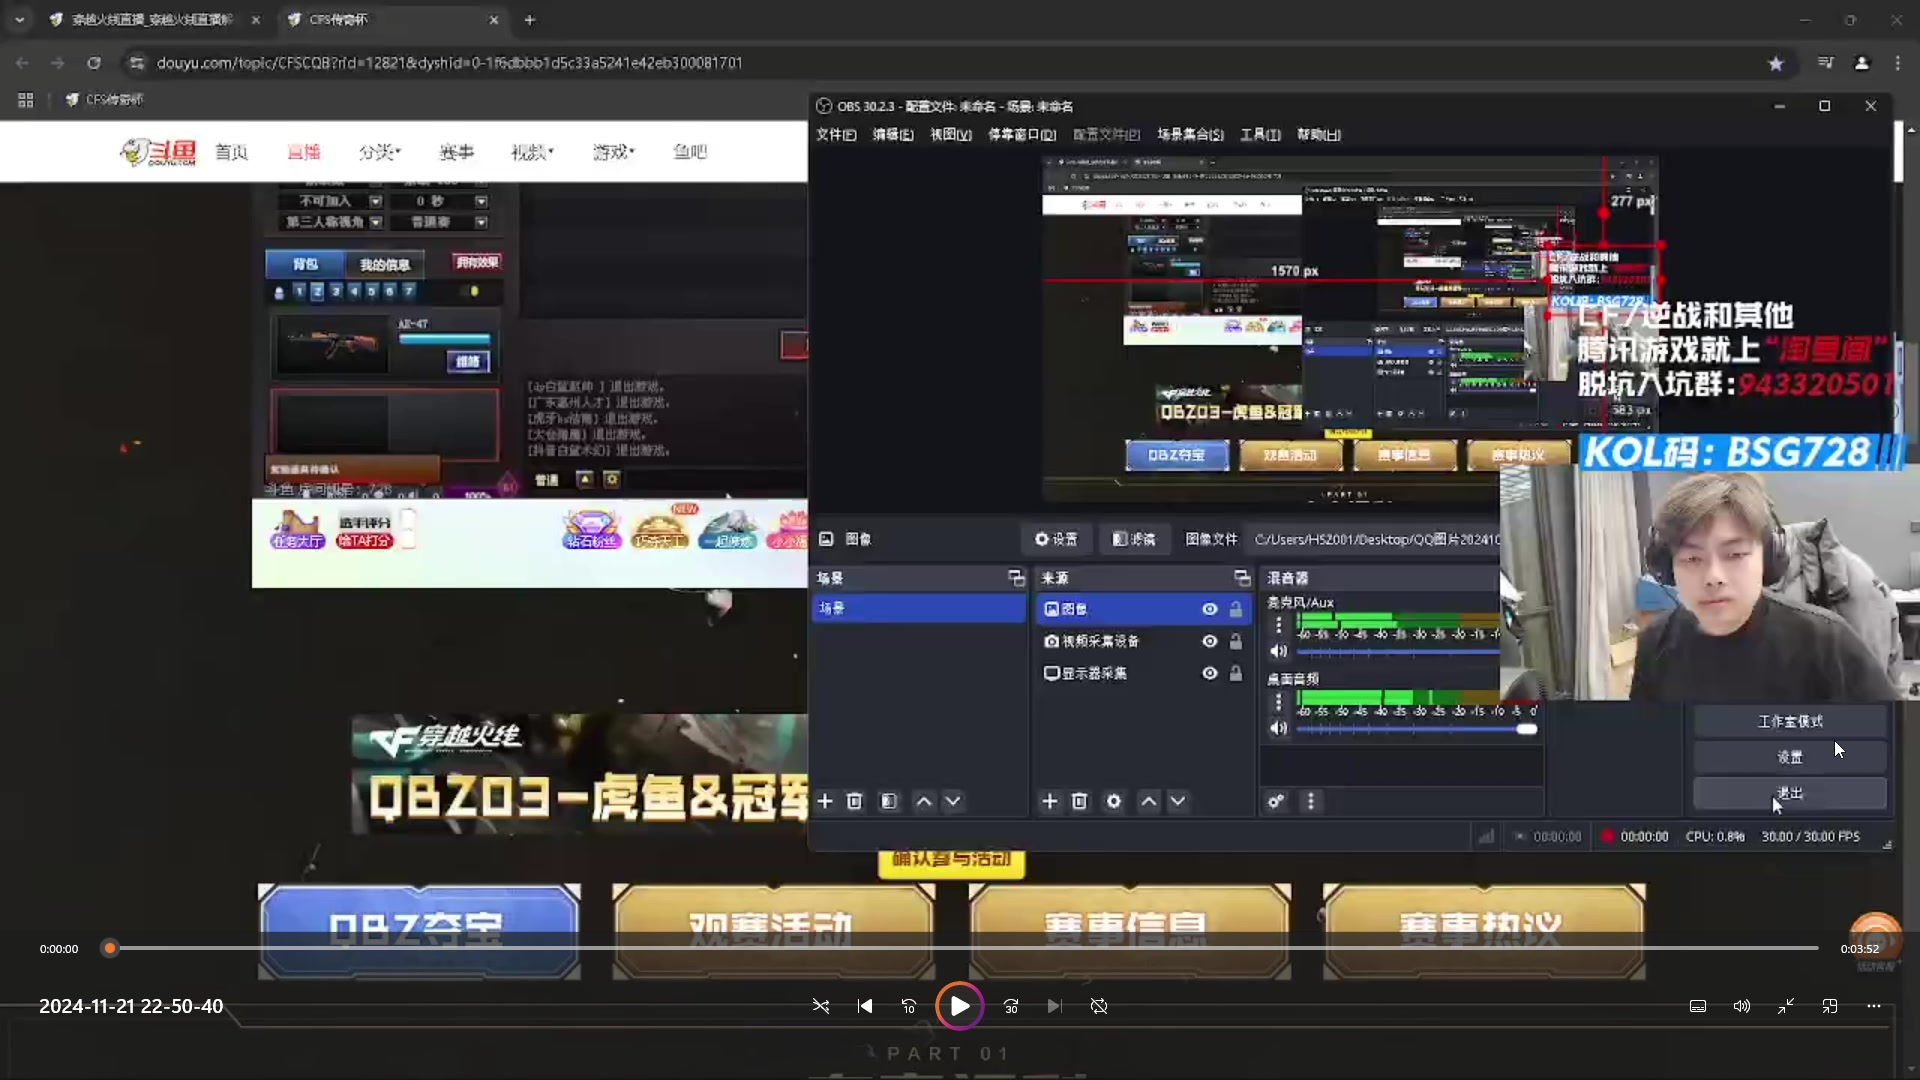Skip back 10 seconds
The height and width of the screenshot is (1080, 1920).
[x=909, y=1006]
